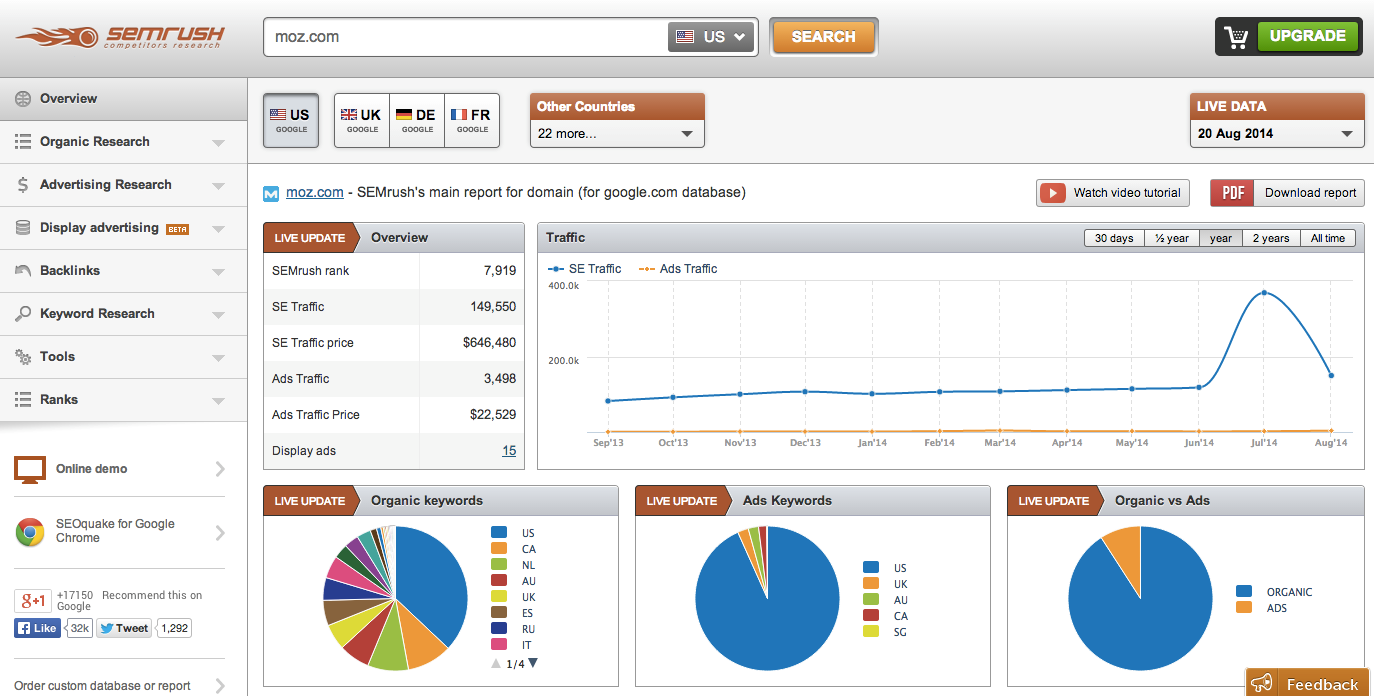Set traffic chart range to All time
The width and height of the screenshot is (1374, 696).
(1328, 238)
